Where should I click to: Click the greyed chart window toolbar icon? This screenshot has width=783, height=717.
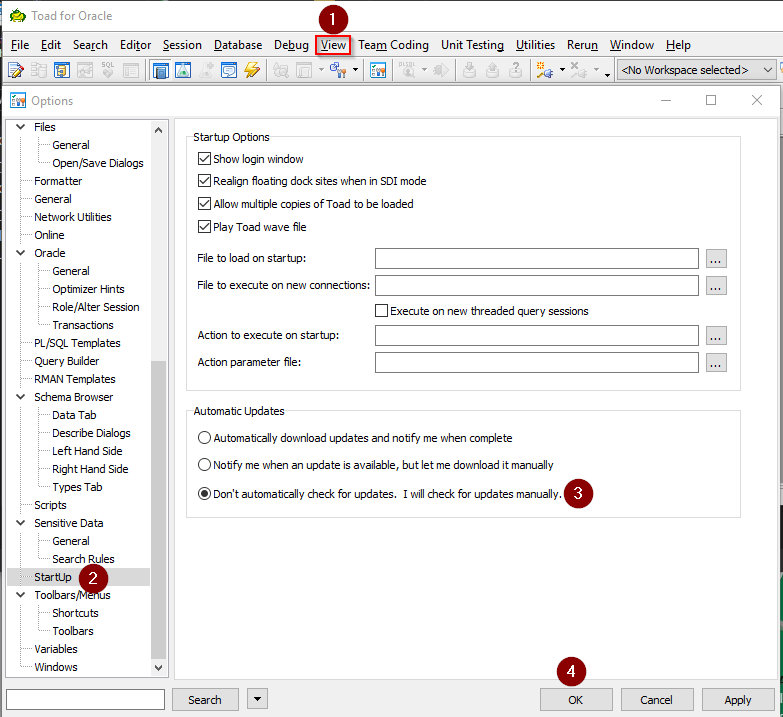click(85, 70)
